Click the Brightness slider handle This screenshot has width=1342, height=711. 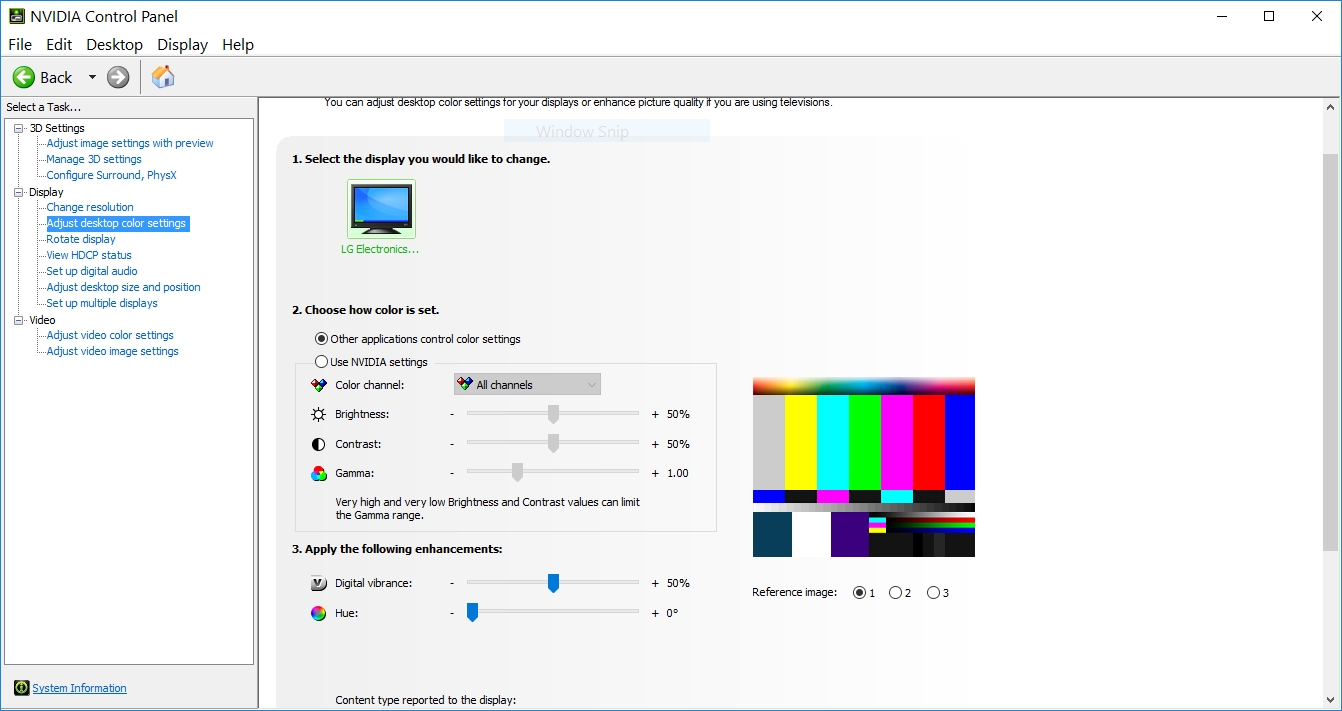pos(553,414)
